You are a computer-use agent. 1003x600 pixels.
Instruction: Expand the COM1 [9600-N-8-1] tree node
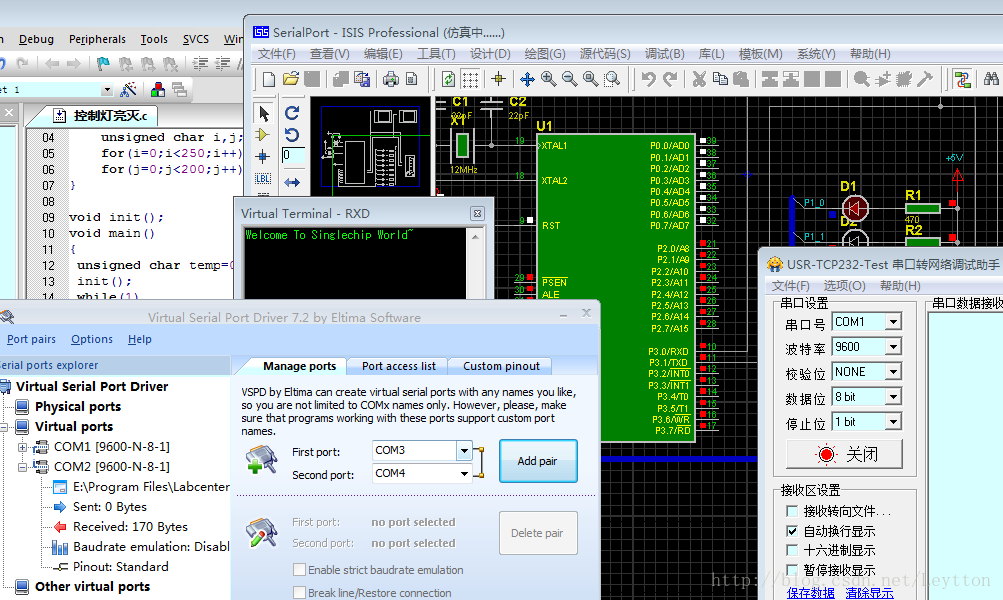22,447
